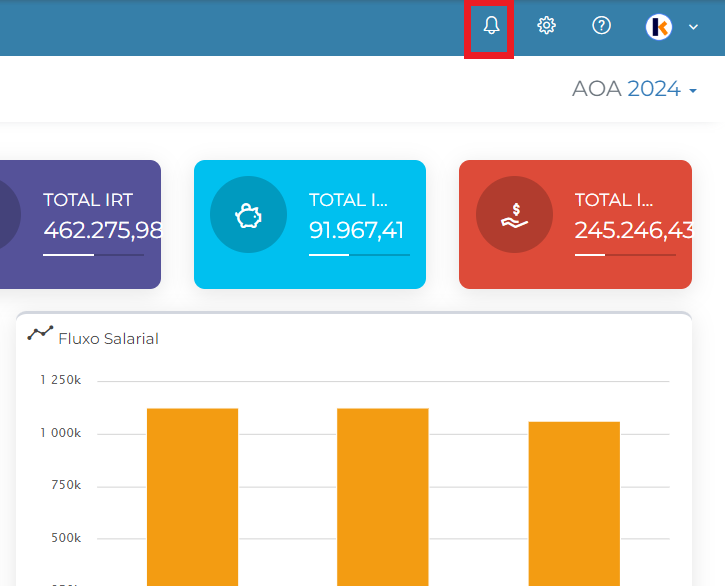
Task: Click the 462.275,98 value
Action: click(102, 230)
